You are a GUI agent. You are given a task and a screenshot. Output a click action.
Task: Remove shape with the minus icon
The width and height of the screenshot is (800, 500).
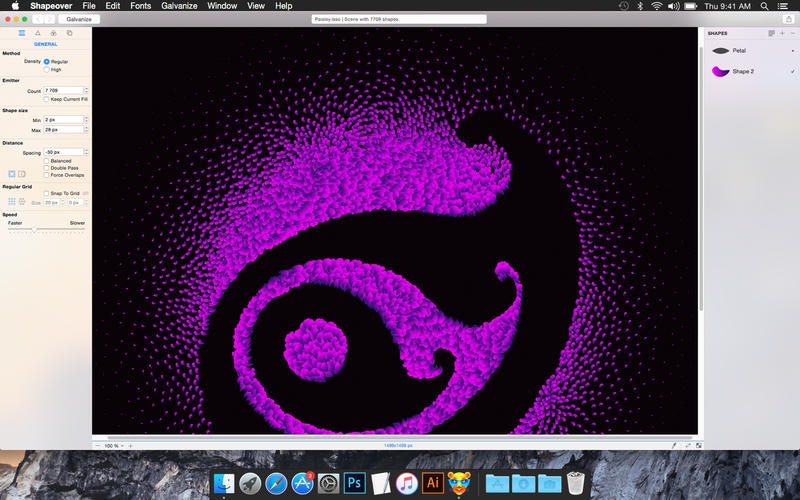[x=793, y=33]
